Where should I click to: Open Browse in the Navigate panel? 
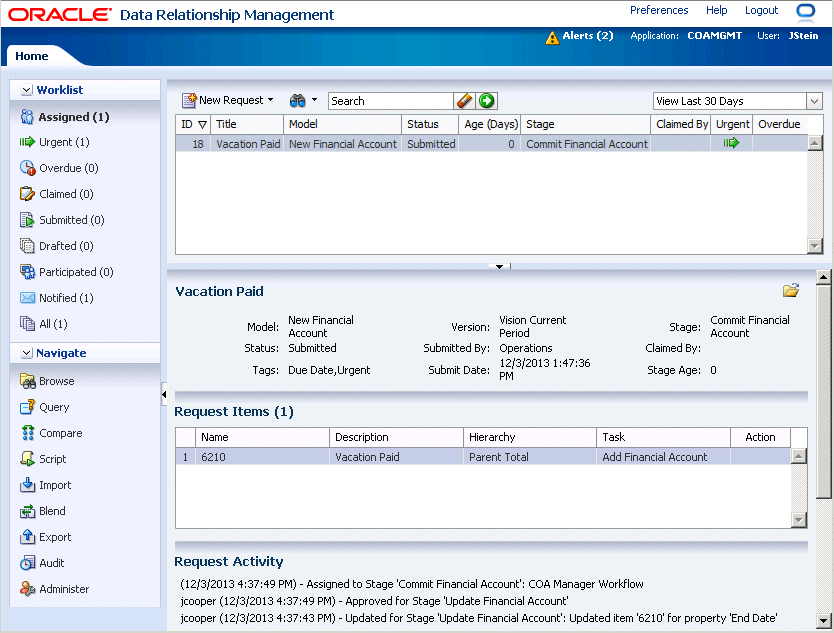[x=56, y=381]
